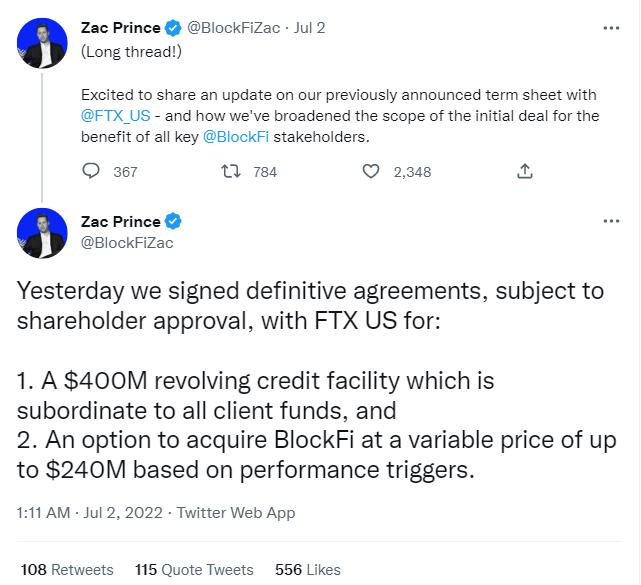Click the retweet icon on first tweet
641x585 pixels.
pos(229,172)
